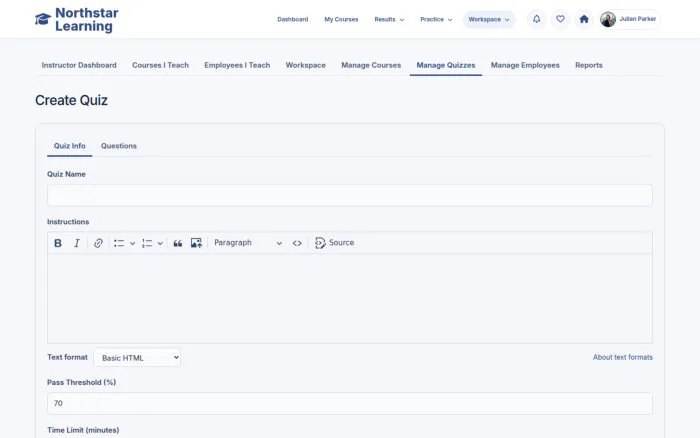Click Julian Parker's profile avatar
This screenshot has width=700, height=438.
tap(608, 19)
